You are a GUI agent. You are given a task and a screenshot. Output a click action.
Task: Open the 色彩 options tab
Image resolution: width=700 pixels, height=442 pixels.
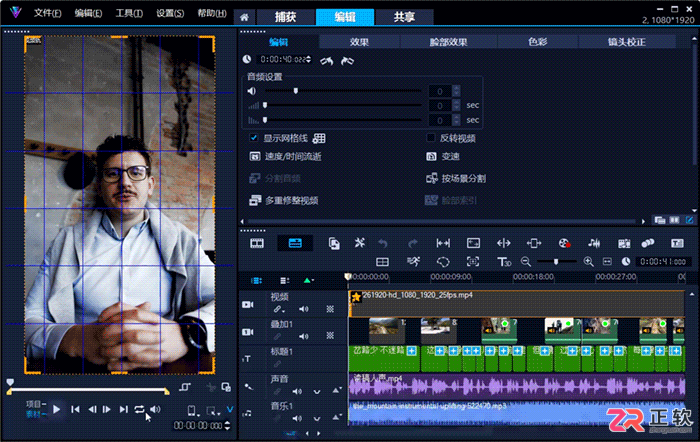coord(538,42)
